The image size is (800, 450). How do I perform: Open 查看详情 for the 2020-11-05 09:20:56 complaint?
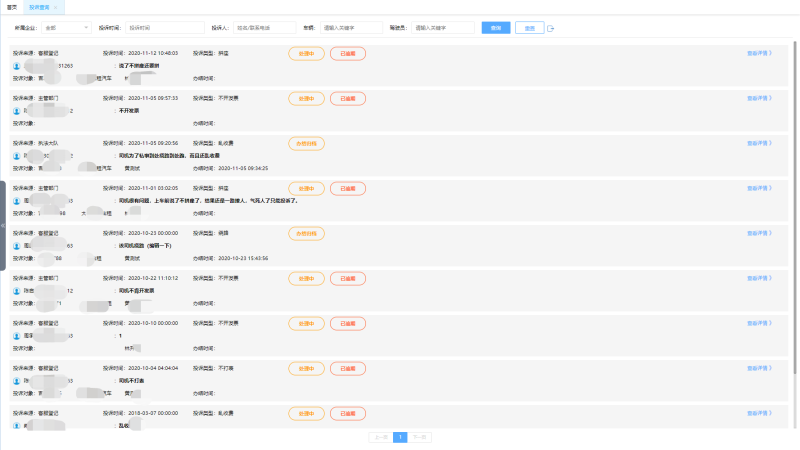(759, 143)
